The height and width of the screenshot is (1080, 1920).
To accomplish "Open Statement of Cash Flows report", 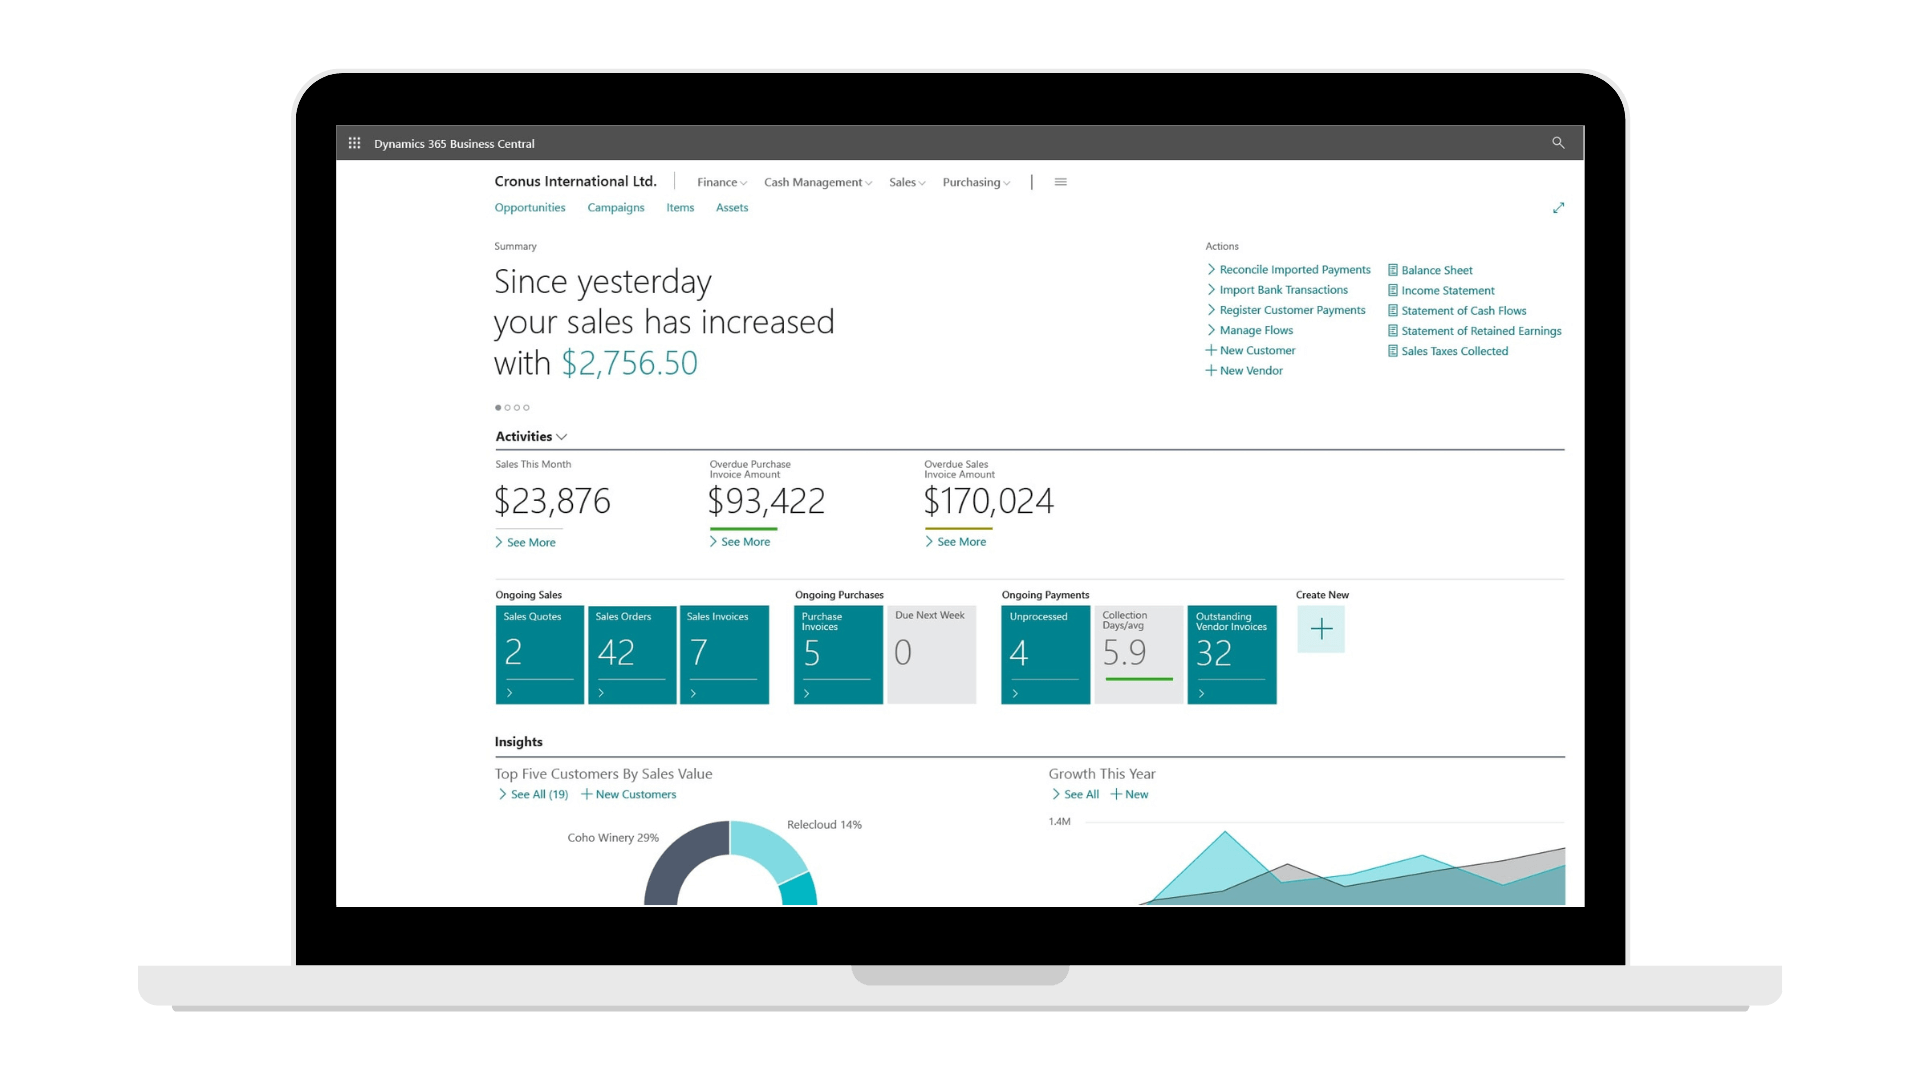I will coord(1457,311).
